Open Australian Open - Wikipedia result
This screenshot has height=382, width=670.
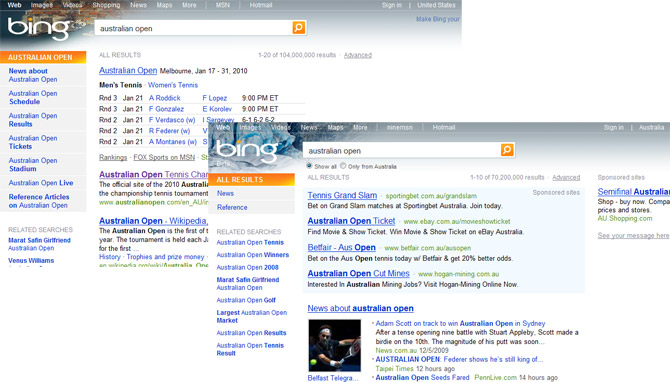153,221
